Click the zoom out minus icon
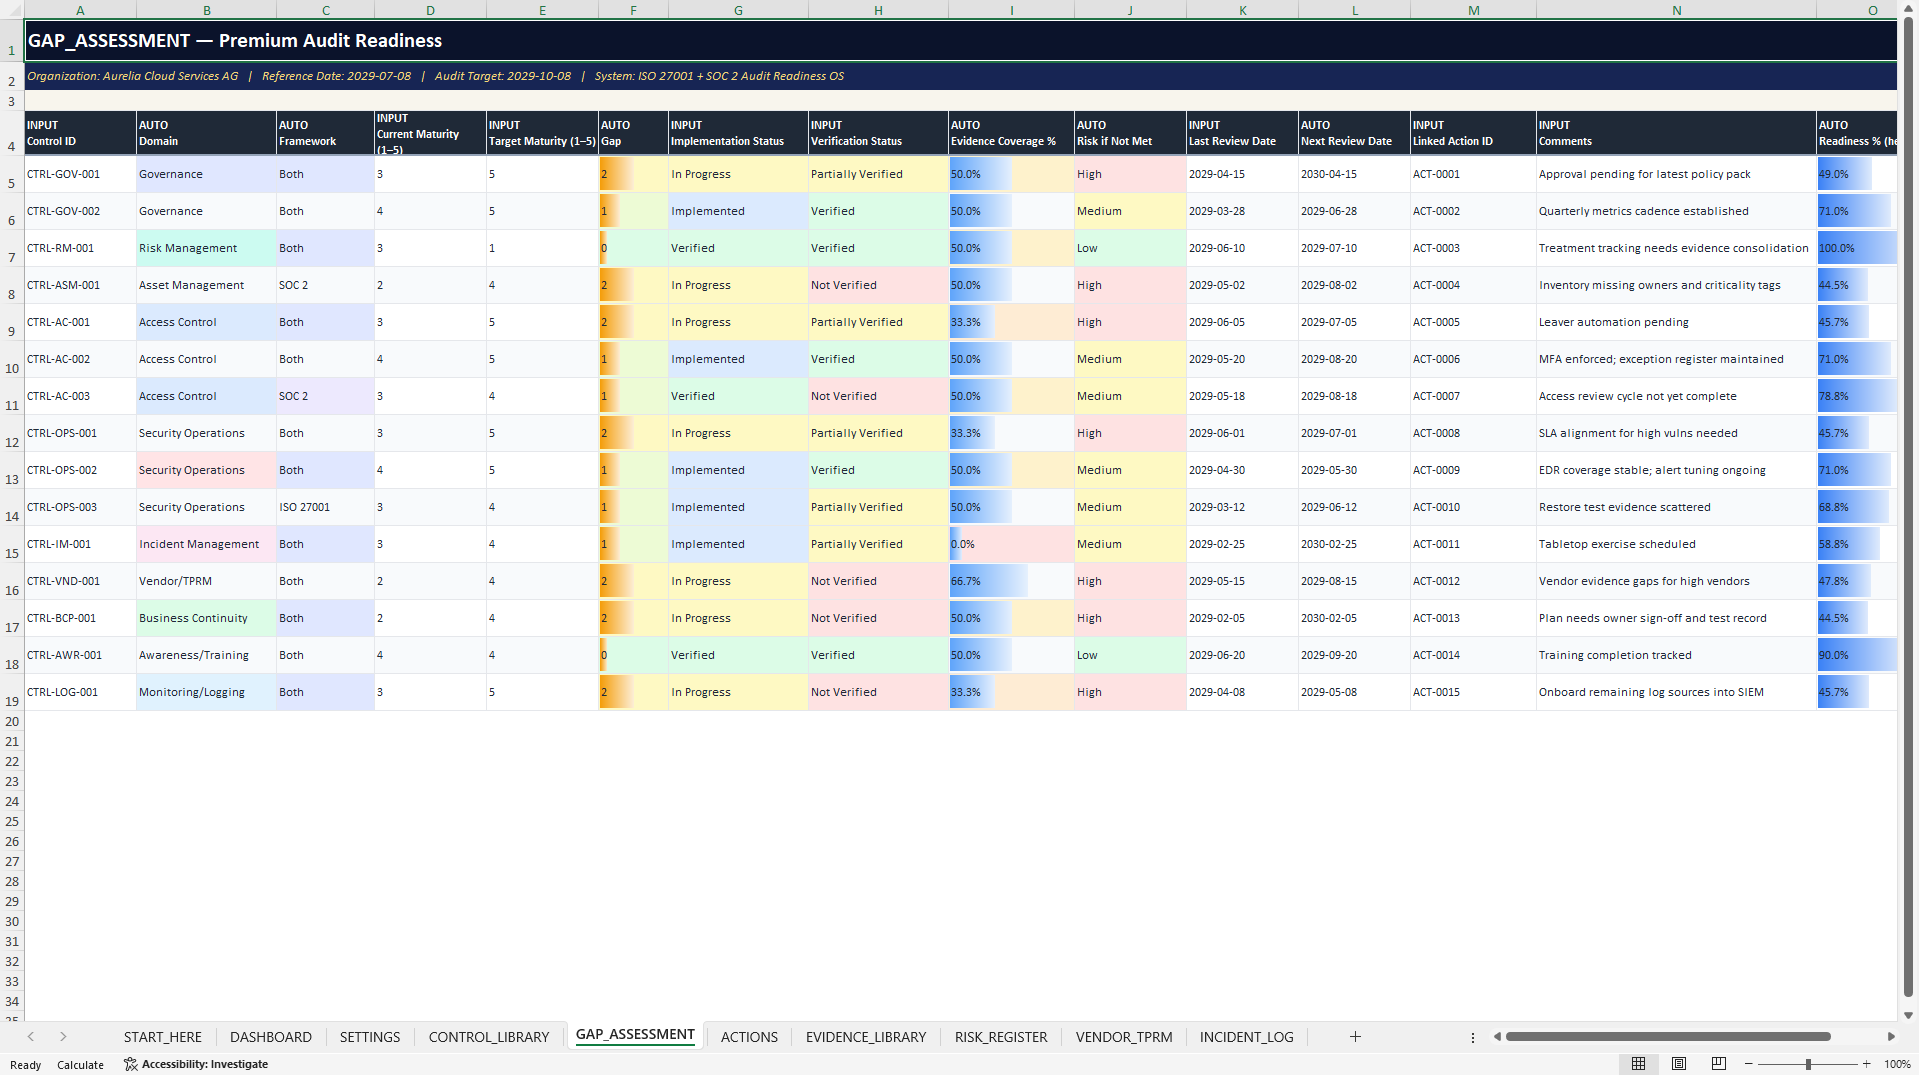Screen dimensions: 1919x1075 pos(1749,1064)
